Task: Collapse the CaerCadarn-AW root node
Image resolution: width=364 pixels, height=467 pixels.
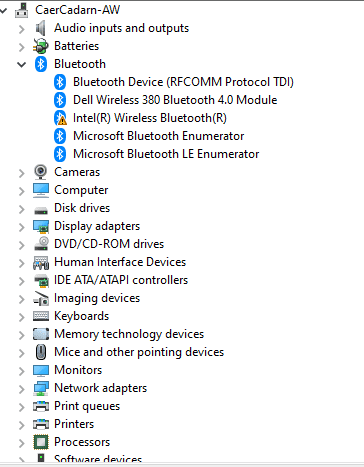Action: click(3, 10)
